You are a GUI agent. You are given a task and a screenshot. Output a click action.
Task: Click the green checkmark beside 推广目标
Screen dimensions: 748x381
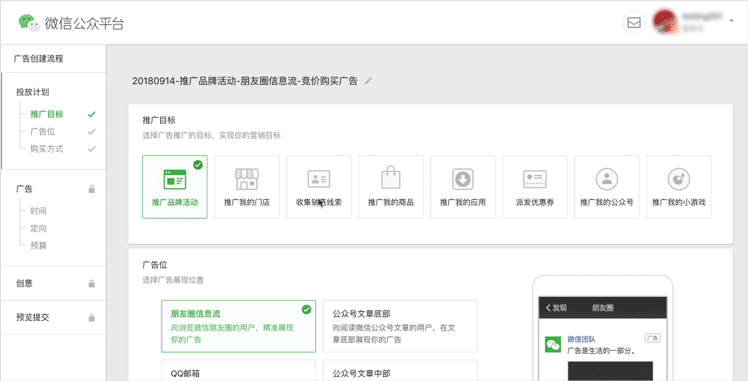click(92, 114)
